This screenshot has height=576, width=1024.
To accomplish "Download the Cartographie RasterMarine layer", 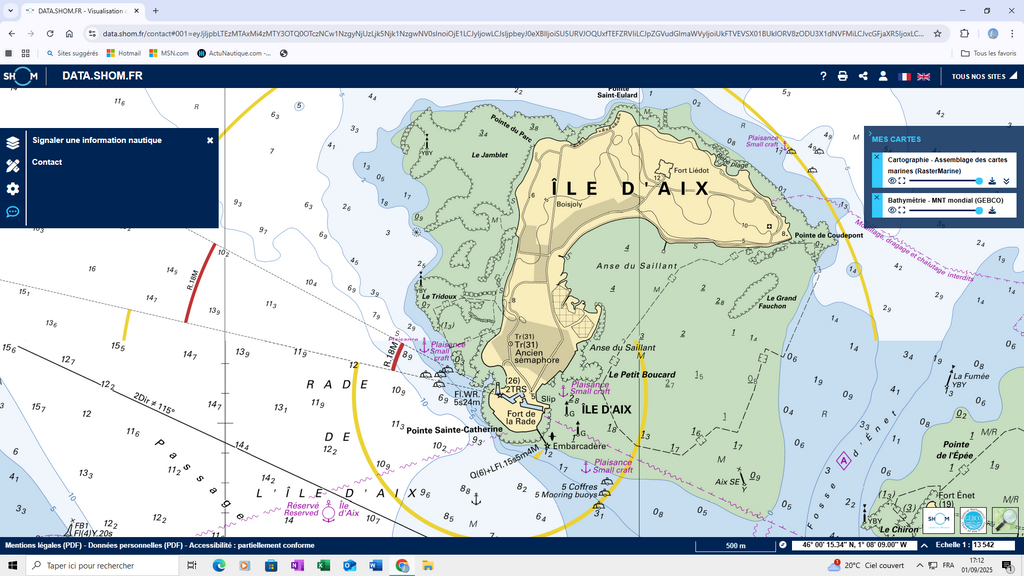I will 992,181.
